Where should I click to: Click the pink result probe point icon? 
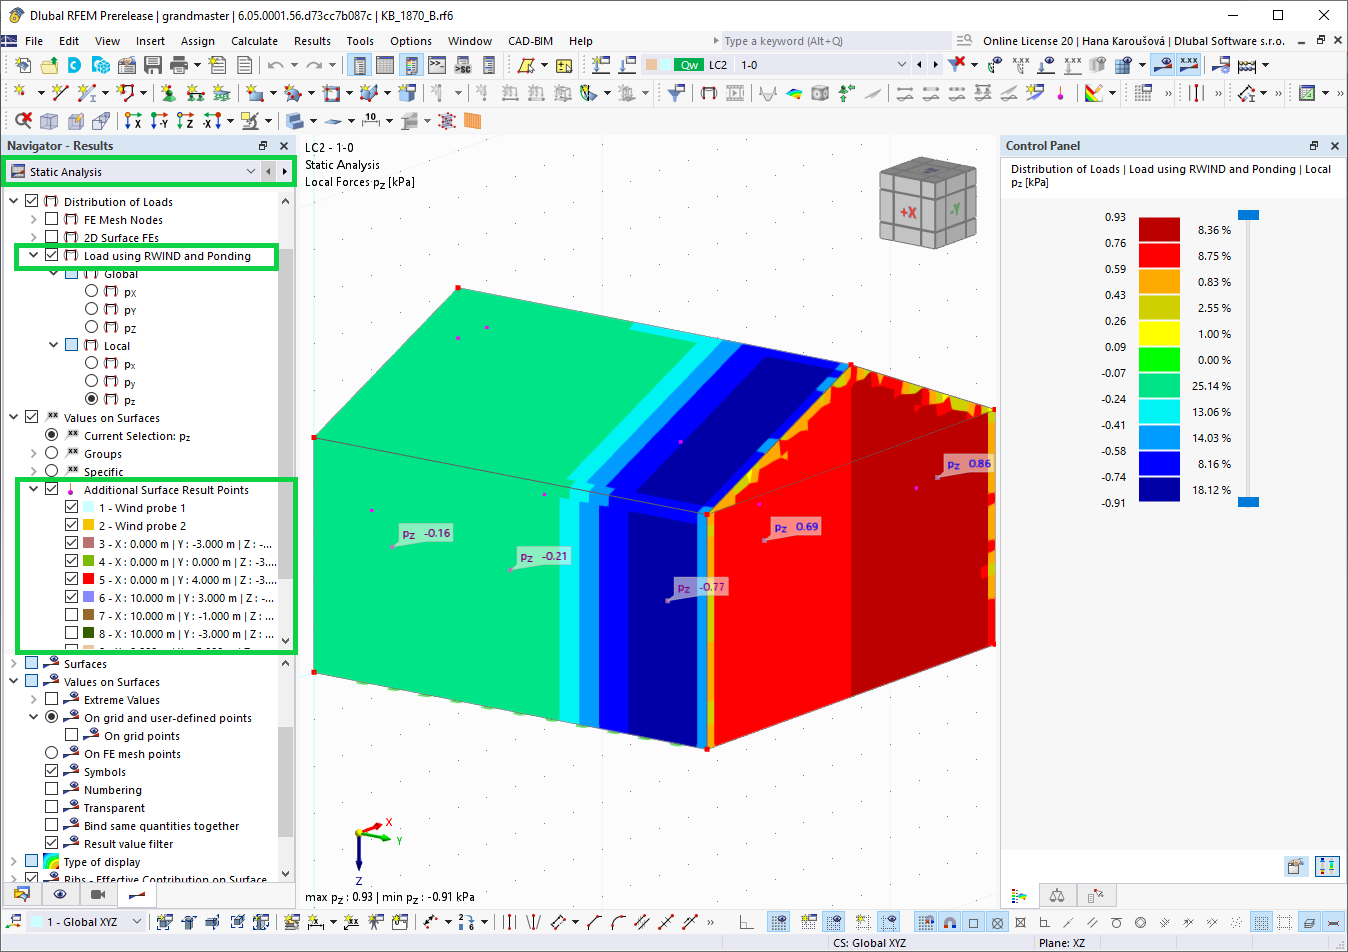click(1061, 93)
